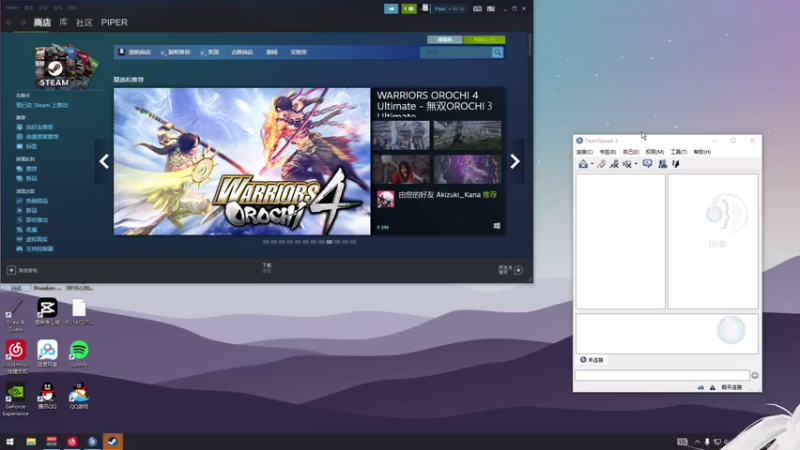Open TeamSpeak 连接 menu
Screen dimensions: 800x450
pyautogui.click(x=584, y=152)
